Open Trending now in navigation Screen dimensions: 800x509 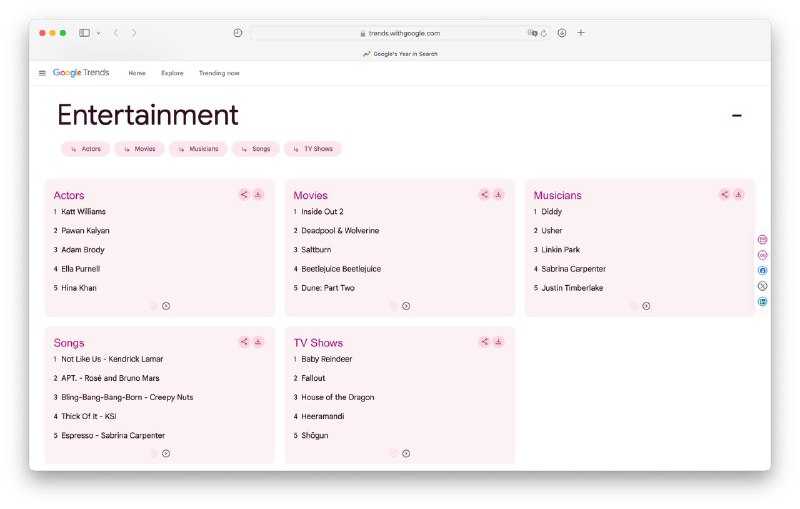(x=219, y=73)
